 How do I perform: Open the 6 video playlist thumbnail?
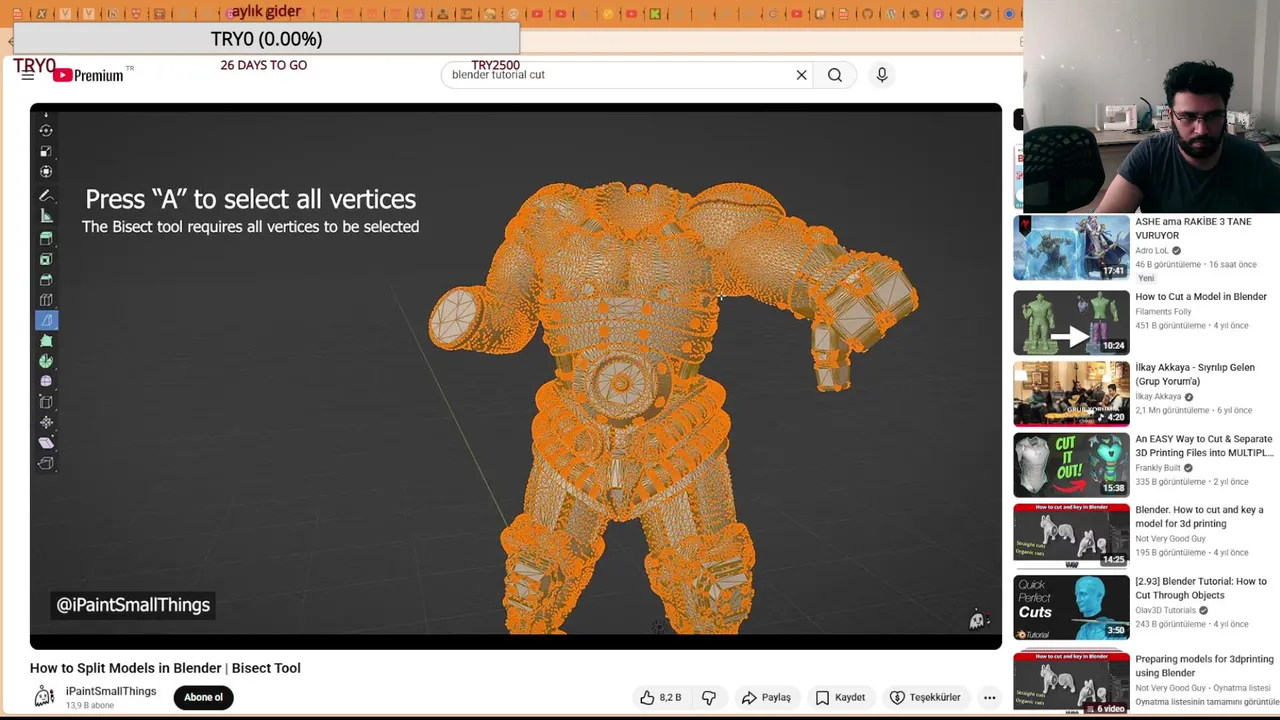click(1071, 684)
